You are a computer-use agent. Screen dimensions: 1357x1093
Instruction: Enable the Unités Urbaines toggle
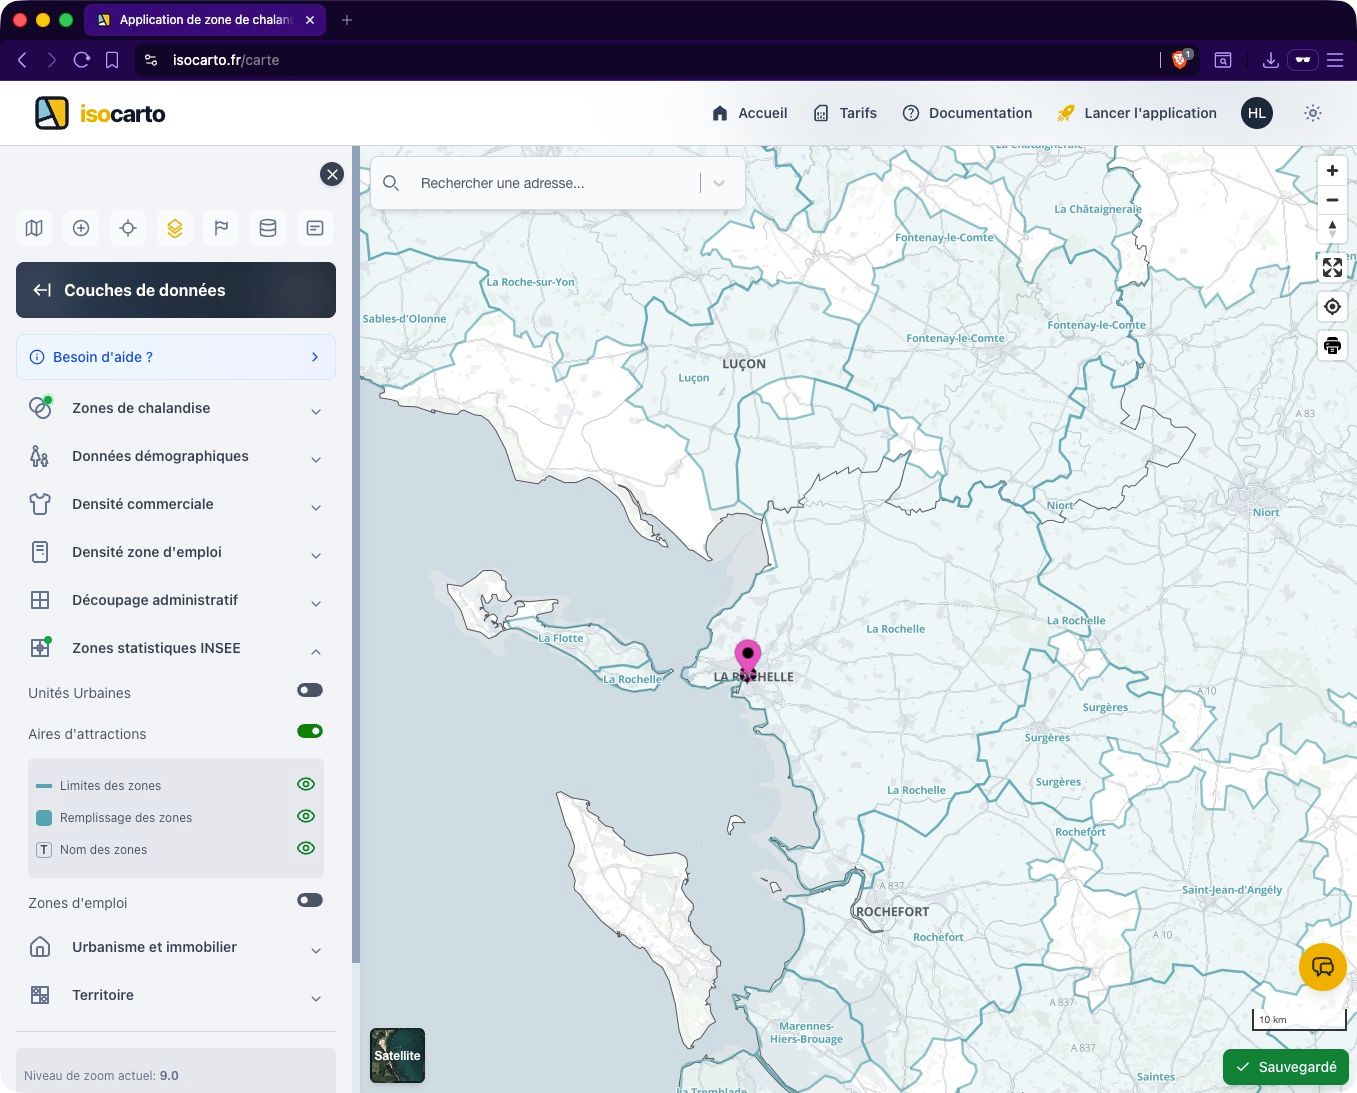click(x=310, y=690)
